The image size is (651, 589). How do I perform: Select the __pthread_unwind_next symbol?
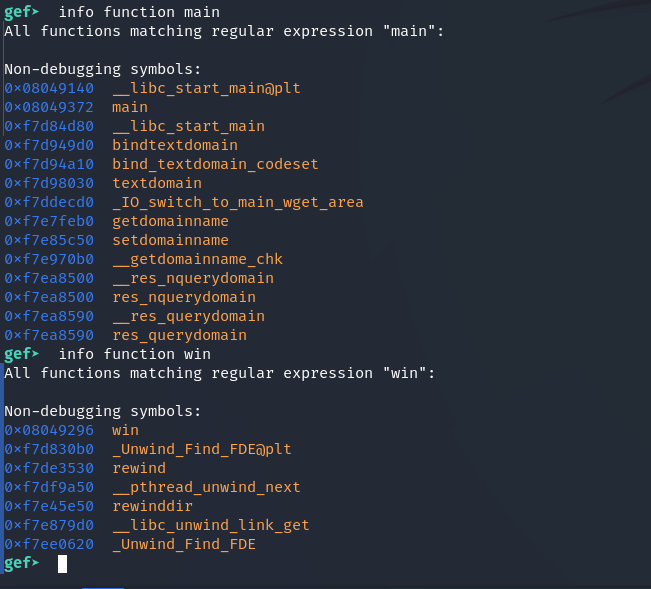click(x=206, y=487)
